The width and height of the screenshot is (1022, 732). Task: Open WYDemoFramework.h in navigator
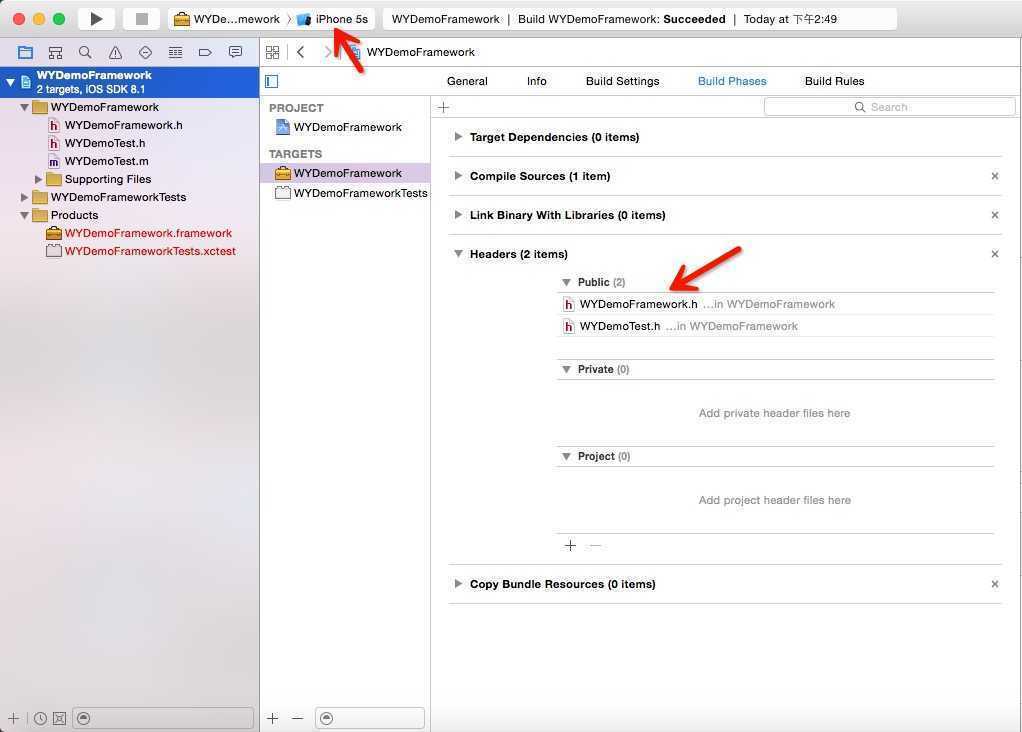[123, 125]
